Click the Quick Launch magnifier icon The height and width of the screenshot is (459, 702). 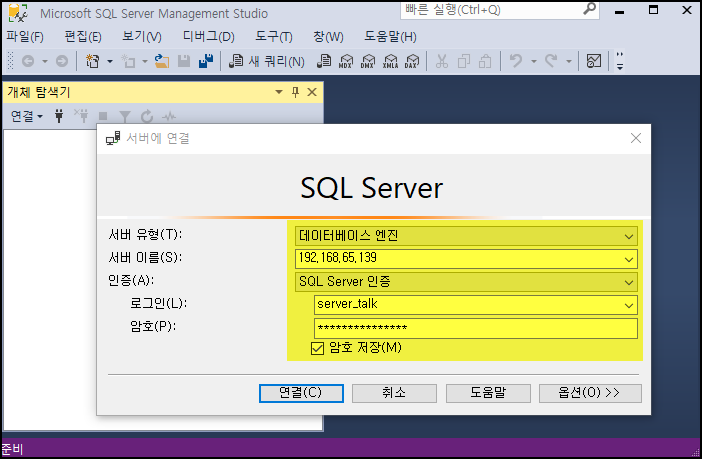[x=590, y=9]
